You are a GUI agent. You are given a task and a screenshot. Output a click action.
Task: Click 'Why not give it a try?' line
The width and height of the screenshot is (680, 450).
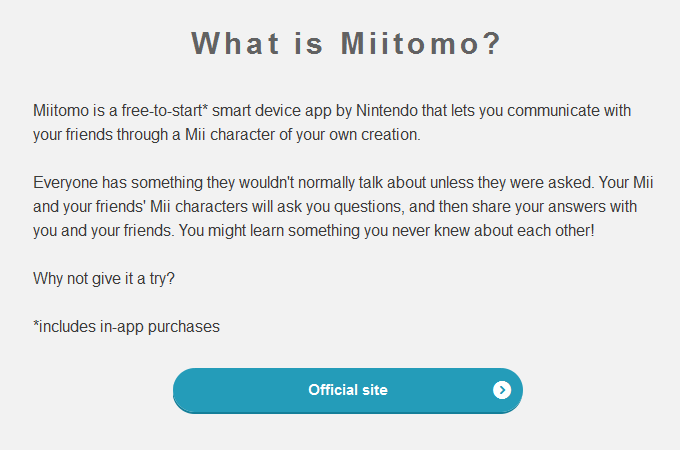tap(104, 278)
